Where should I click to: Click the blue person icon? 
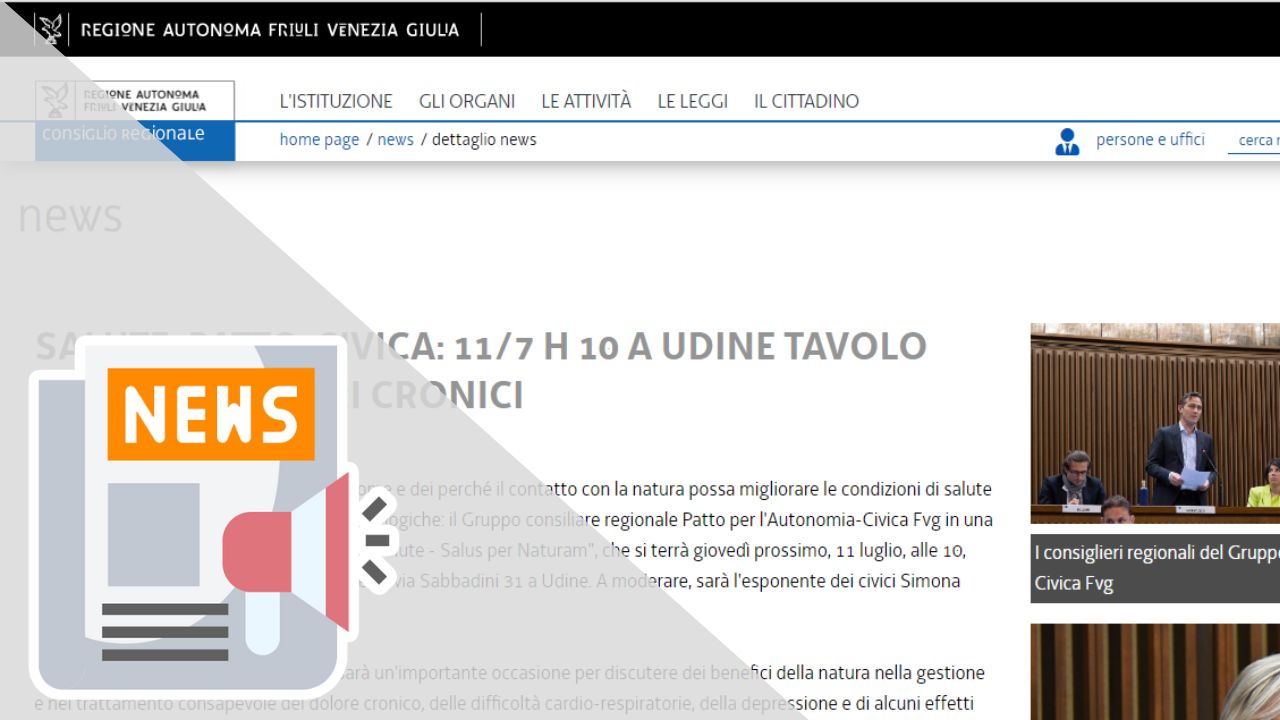1067,141
